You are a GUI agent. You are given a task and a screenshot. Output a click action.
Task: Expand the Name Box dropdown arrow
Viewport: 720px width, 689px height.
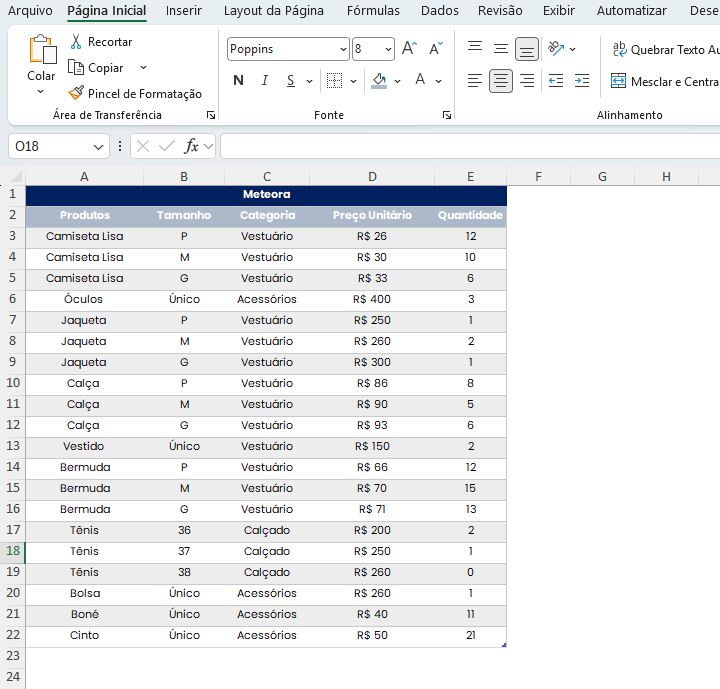tap(99, 146)
